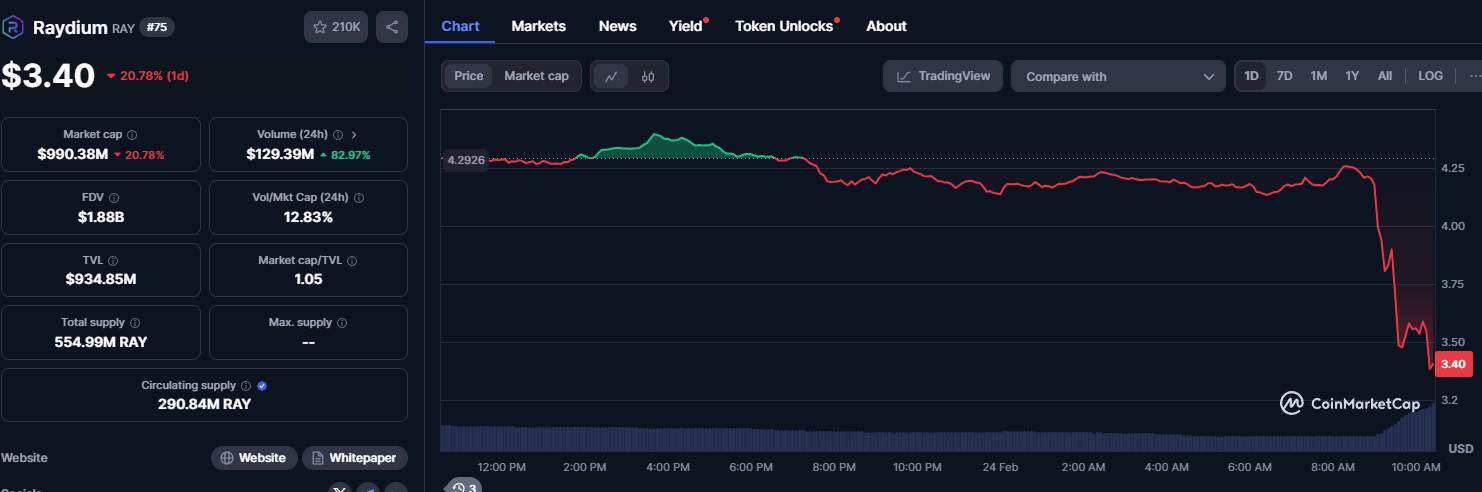This screenshot has height=492, width=1482.
Task: Expand Volume (24h) details chevron
Action: [x=354, y=134]
